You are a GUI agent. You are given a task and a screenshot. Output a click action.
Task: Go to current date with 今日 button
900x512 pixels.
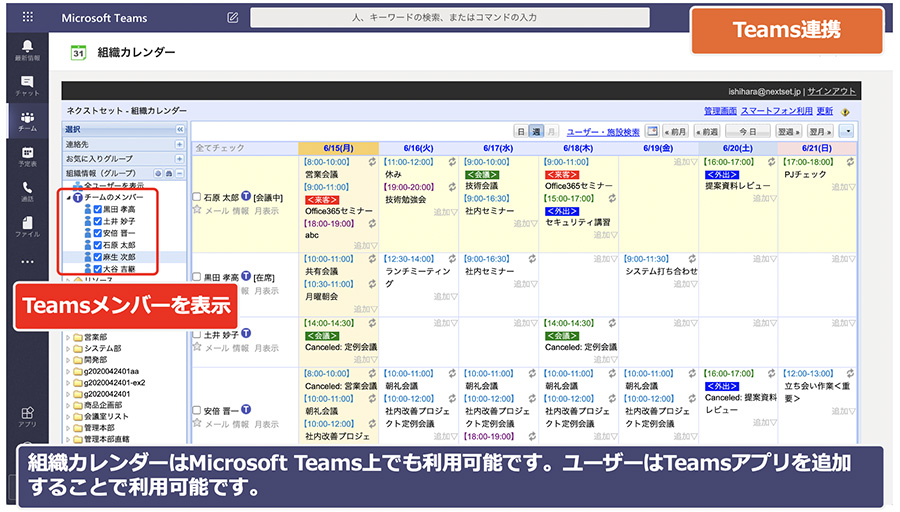click(x=748, y=131)
